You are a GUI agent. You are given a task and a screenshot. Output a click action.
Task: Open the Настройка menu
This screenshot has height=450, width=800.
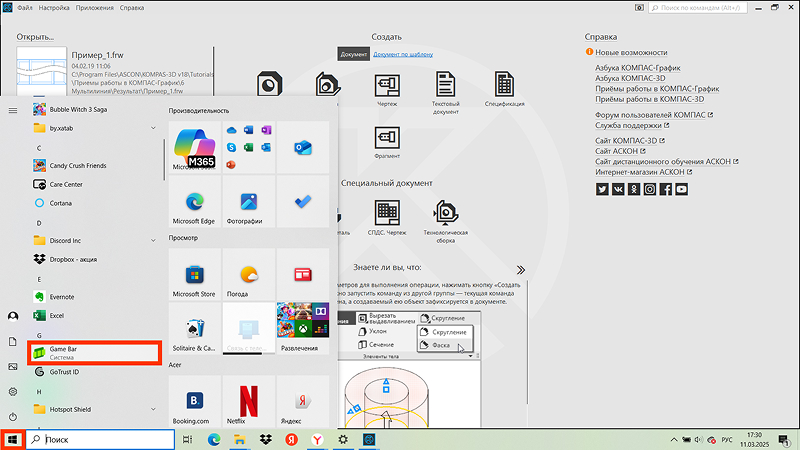pos(54,8)
